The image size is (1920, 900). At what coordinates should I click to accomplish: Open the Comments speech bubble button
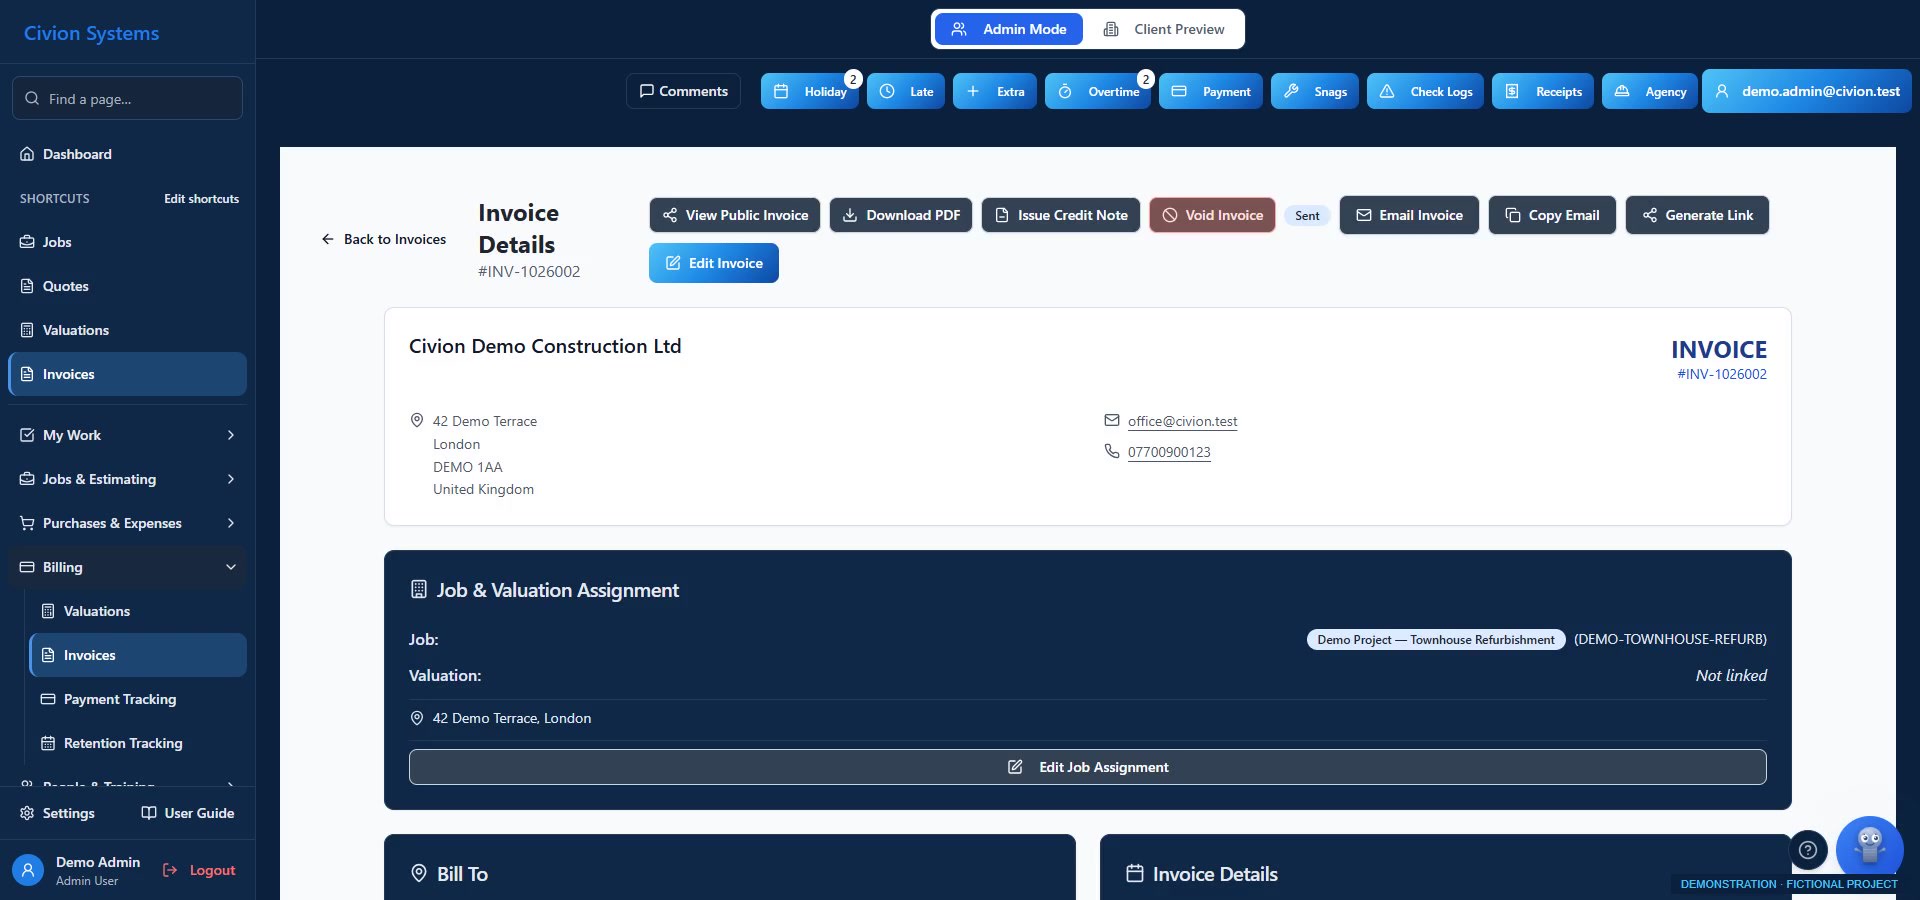point(683,91)
